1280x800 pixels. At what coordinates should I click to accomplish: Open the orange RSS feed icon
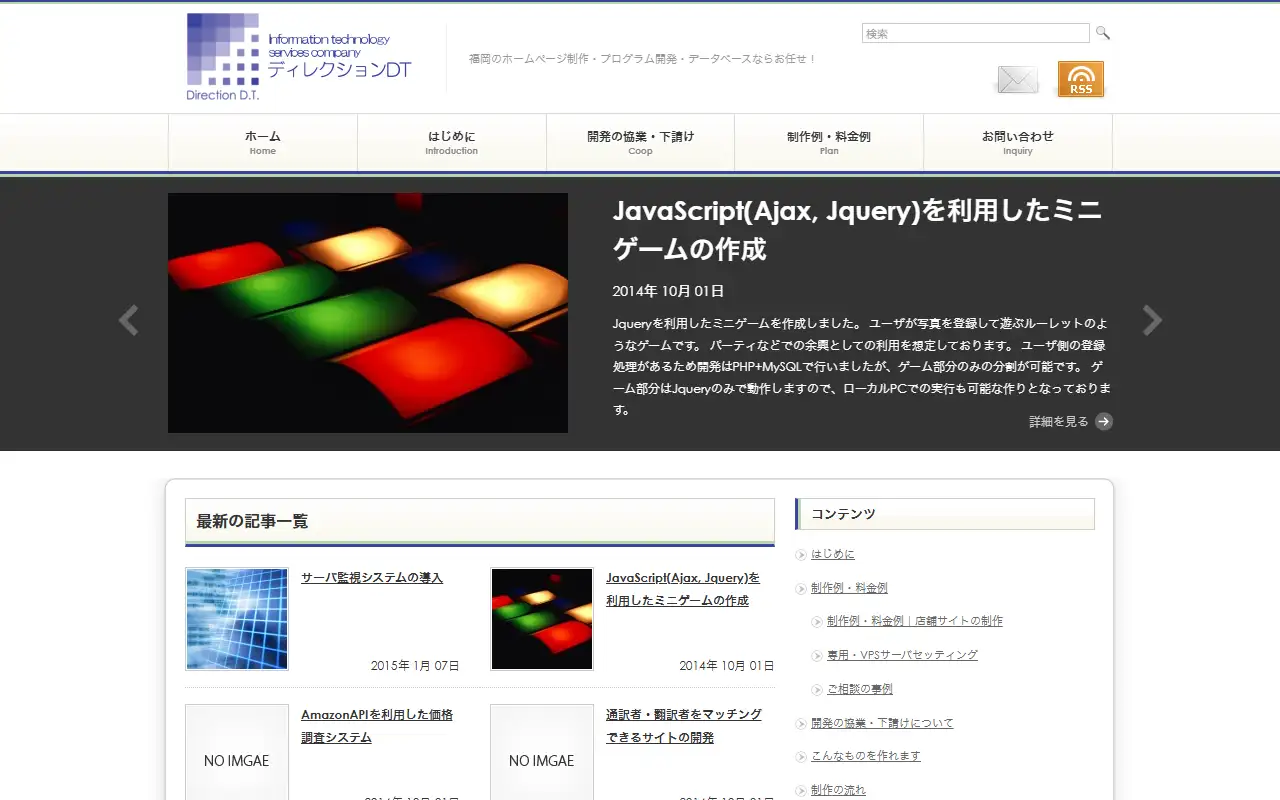pos(1081,79)
